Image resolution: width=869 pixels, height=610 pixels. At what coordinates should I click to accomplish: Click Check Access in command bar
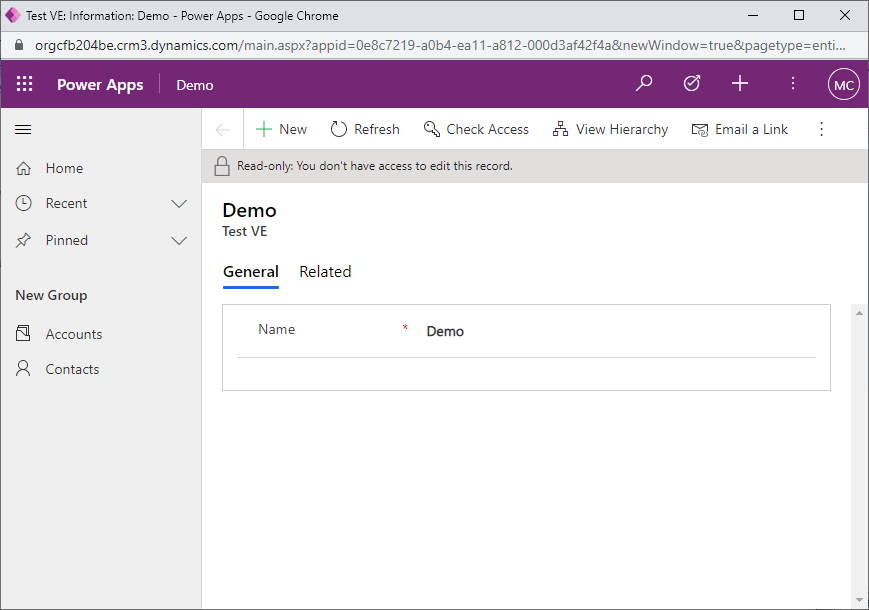click(x=476, y=129)
